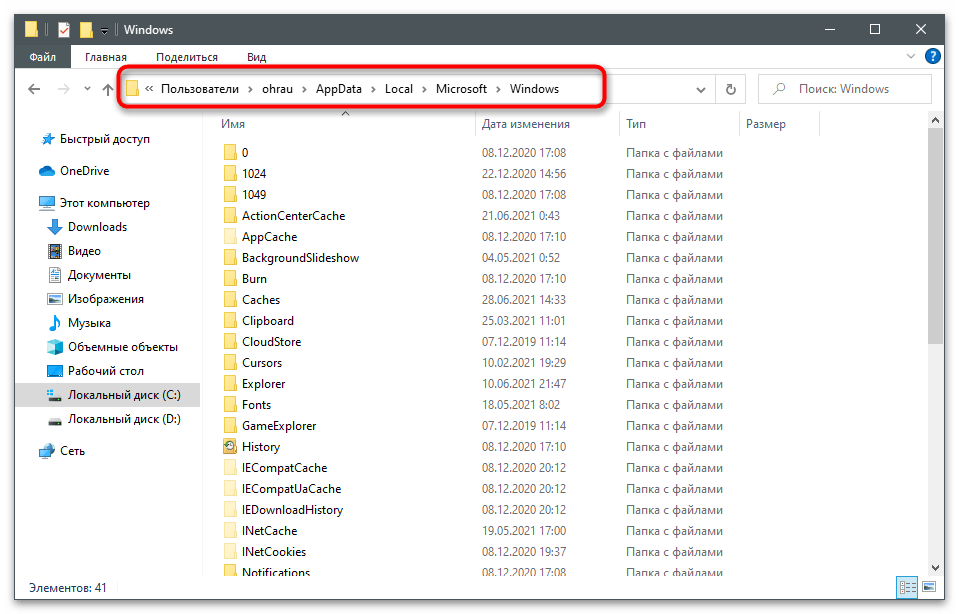The width and height of the screenshot is (959, 614).
Task: Click the folder icon of CloudStore
Action: coord(230,341)
